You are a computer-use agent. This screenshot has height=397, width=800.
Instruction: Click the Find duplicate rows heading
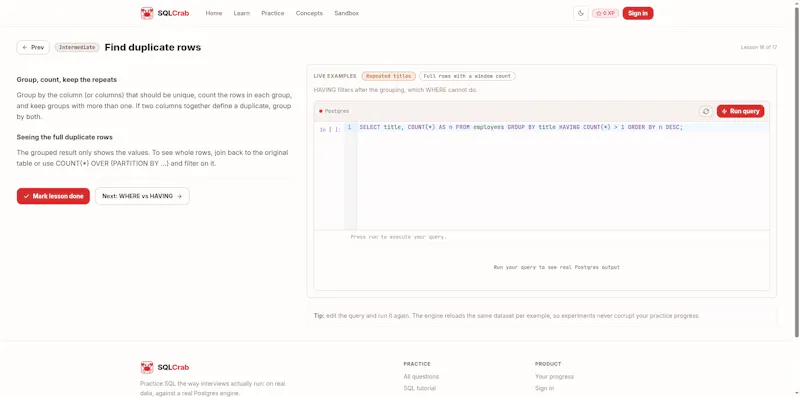tap(153, 47)
